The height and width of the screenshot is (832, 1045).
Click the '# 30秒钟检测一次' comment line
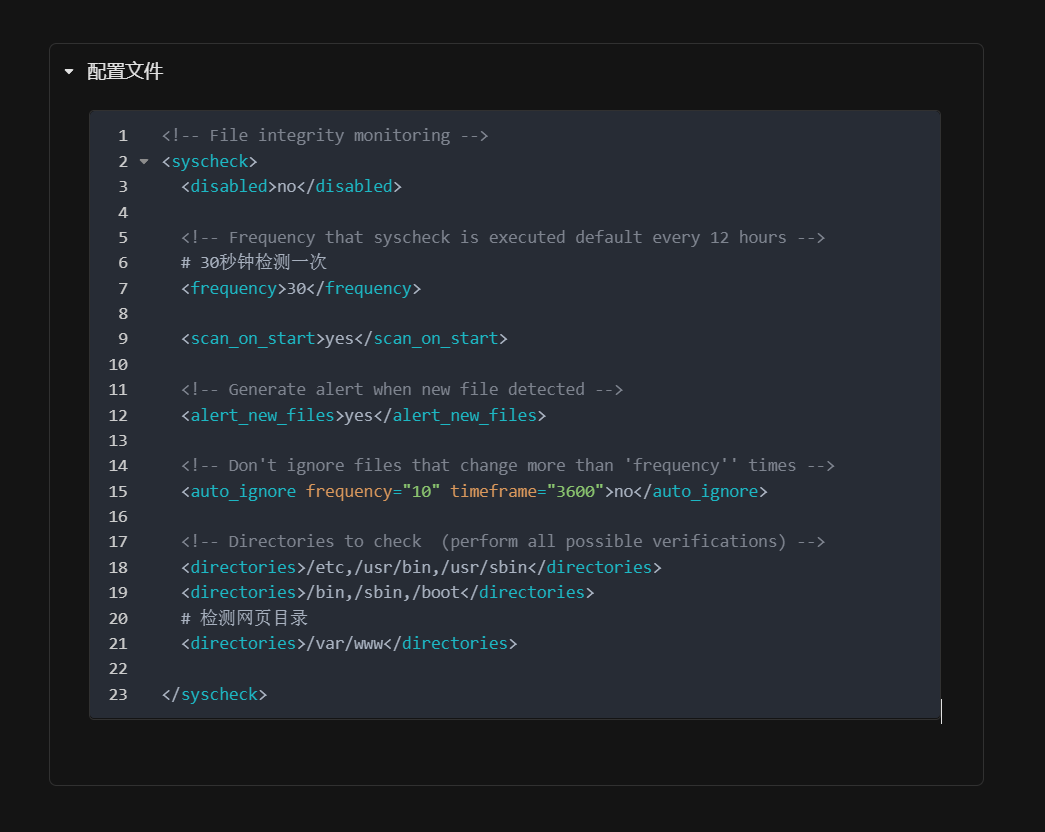pos(254,263)
